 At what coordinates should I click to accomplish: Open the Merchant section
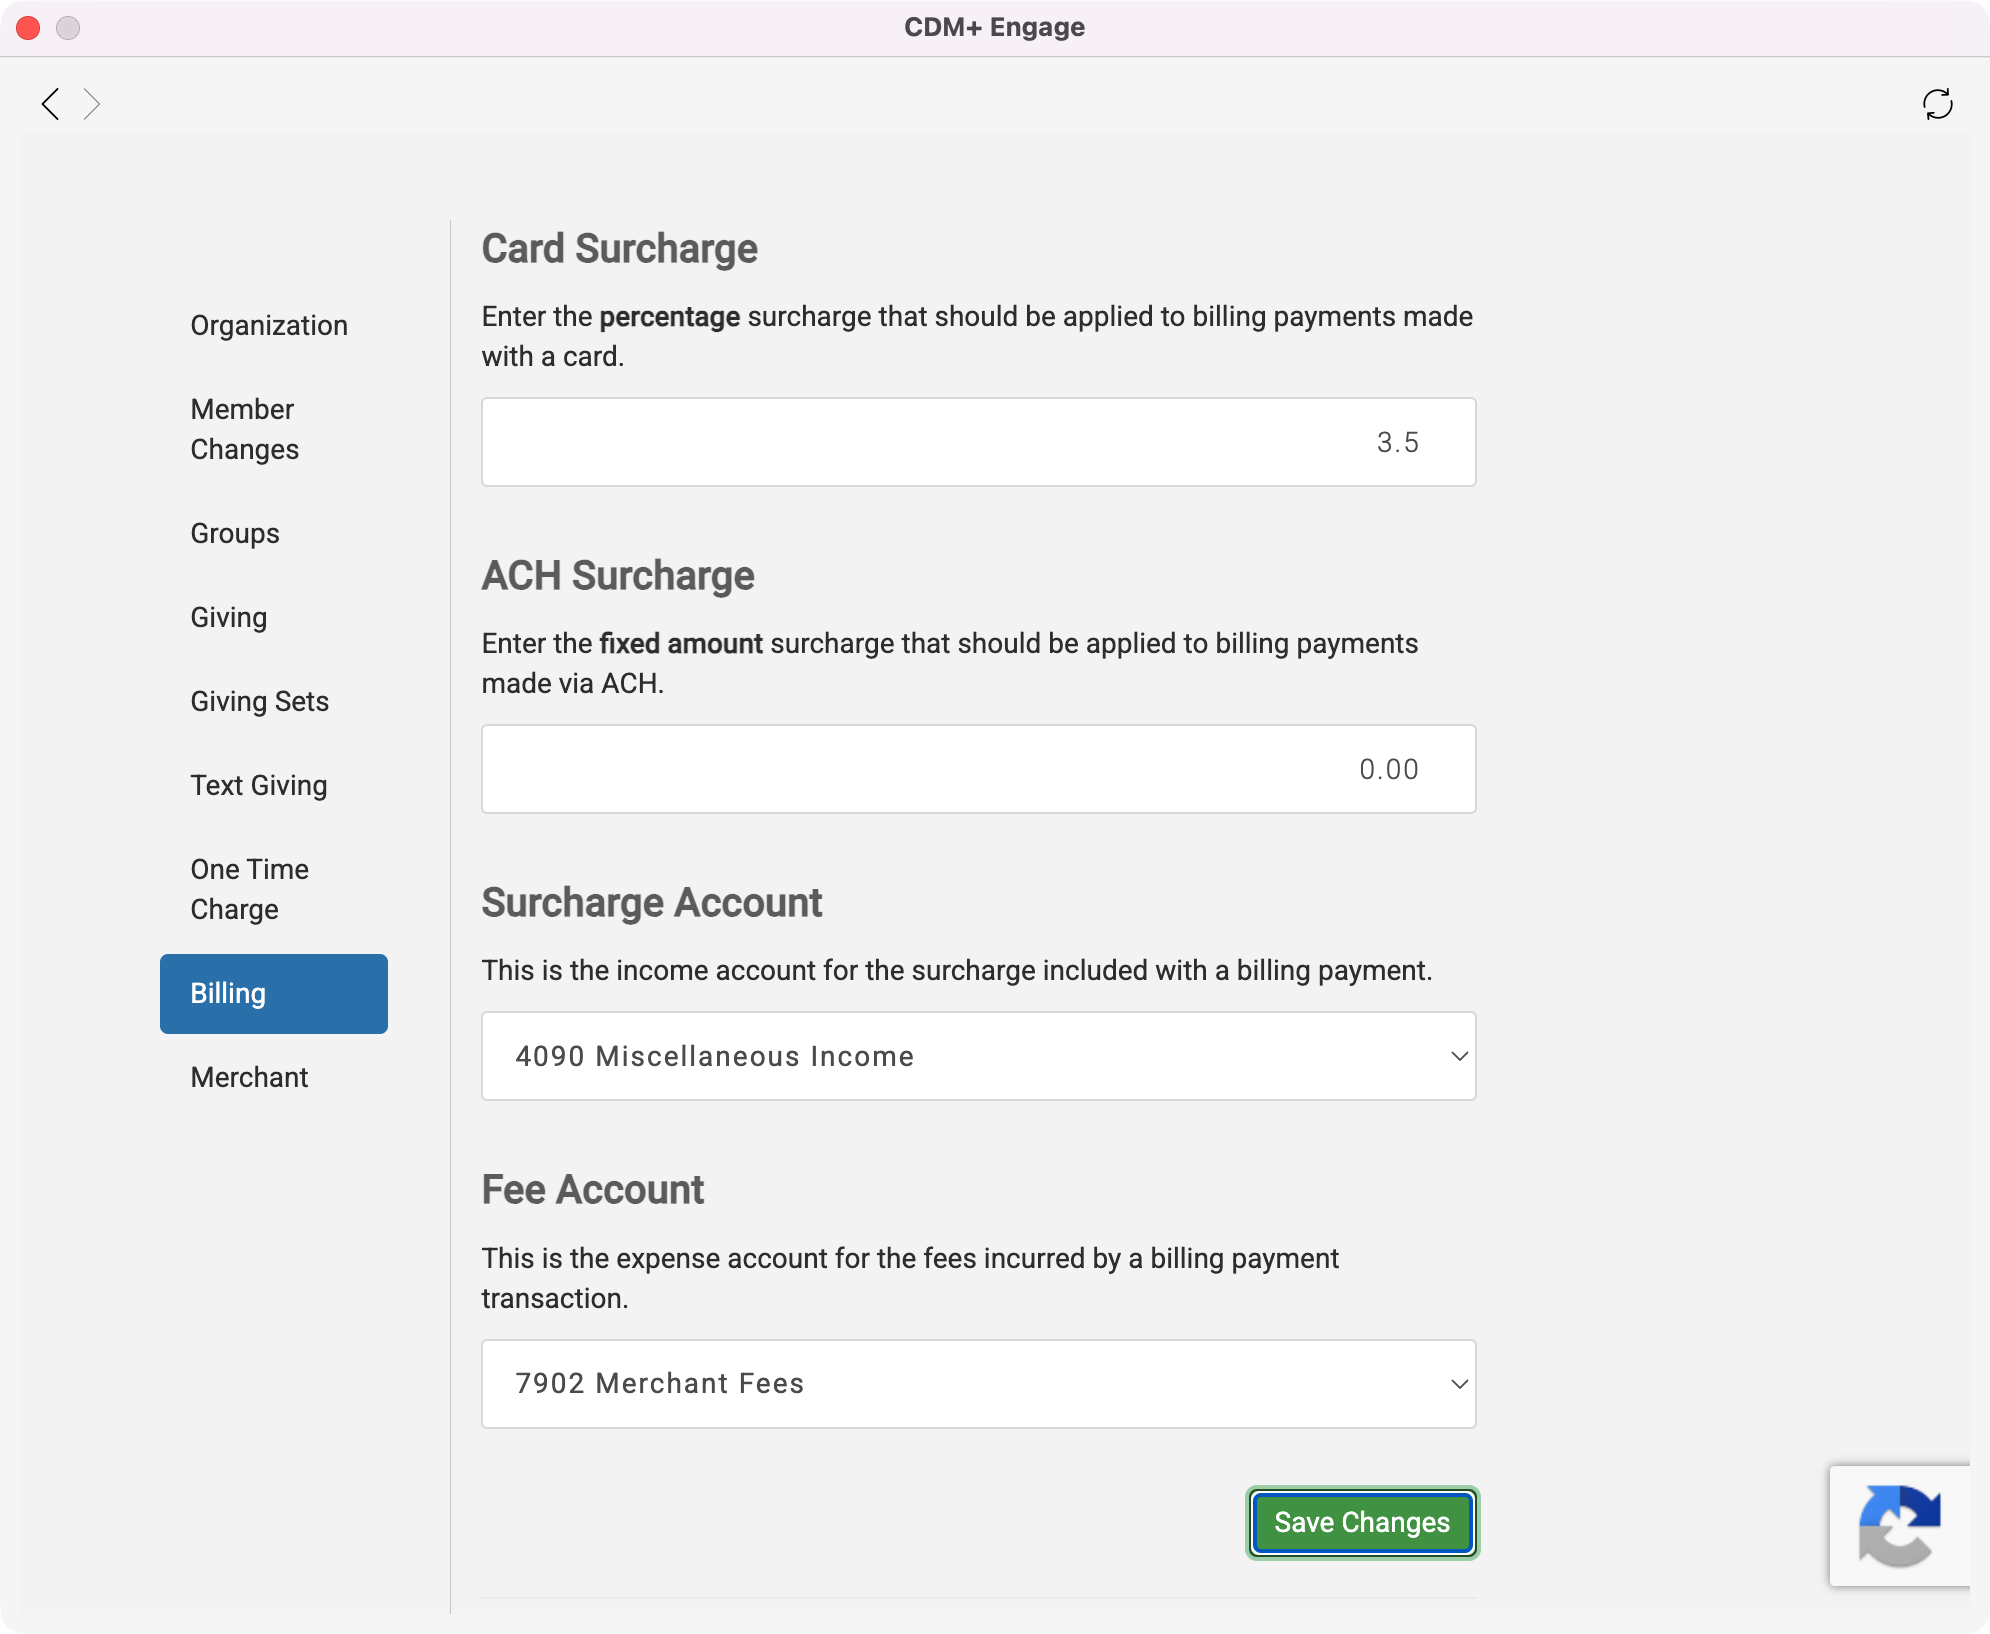tap(250, 1078)
